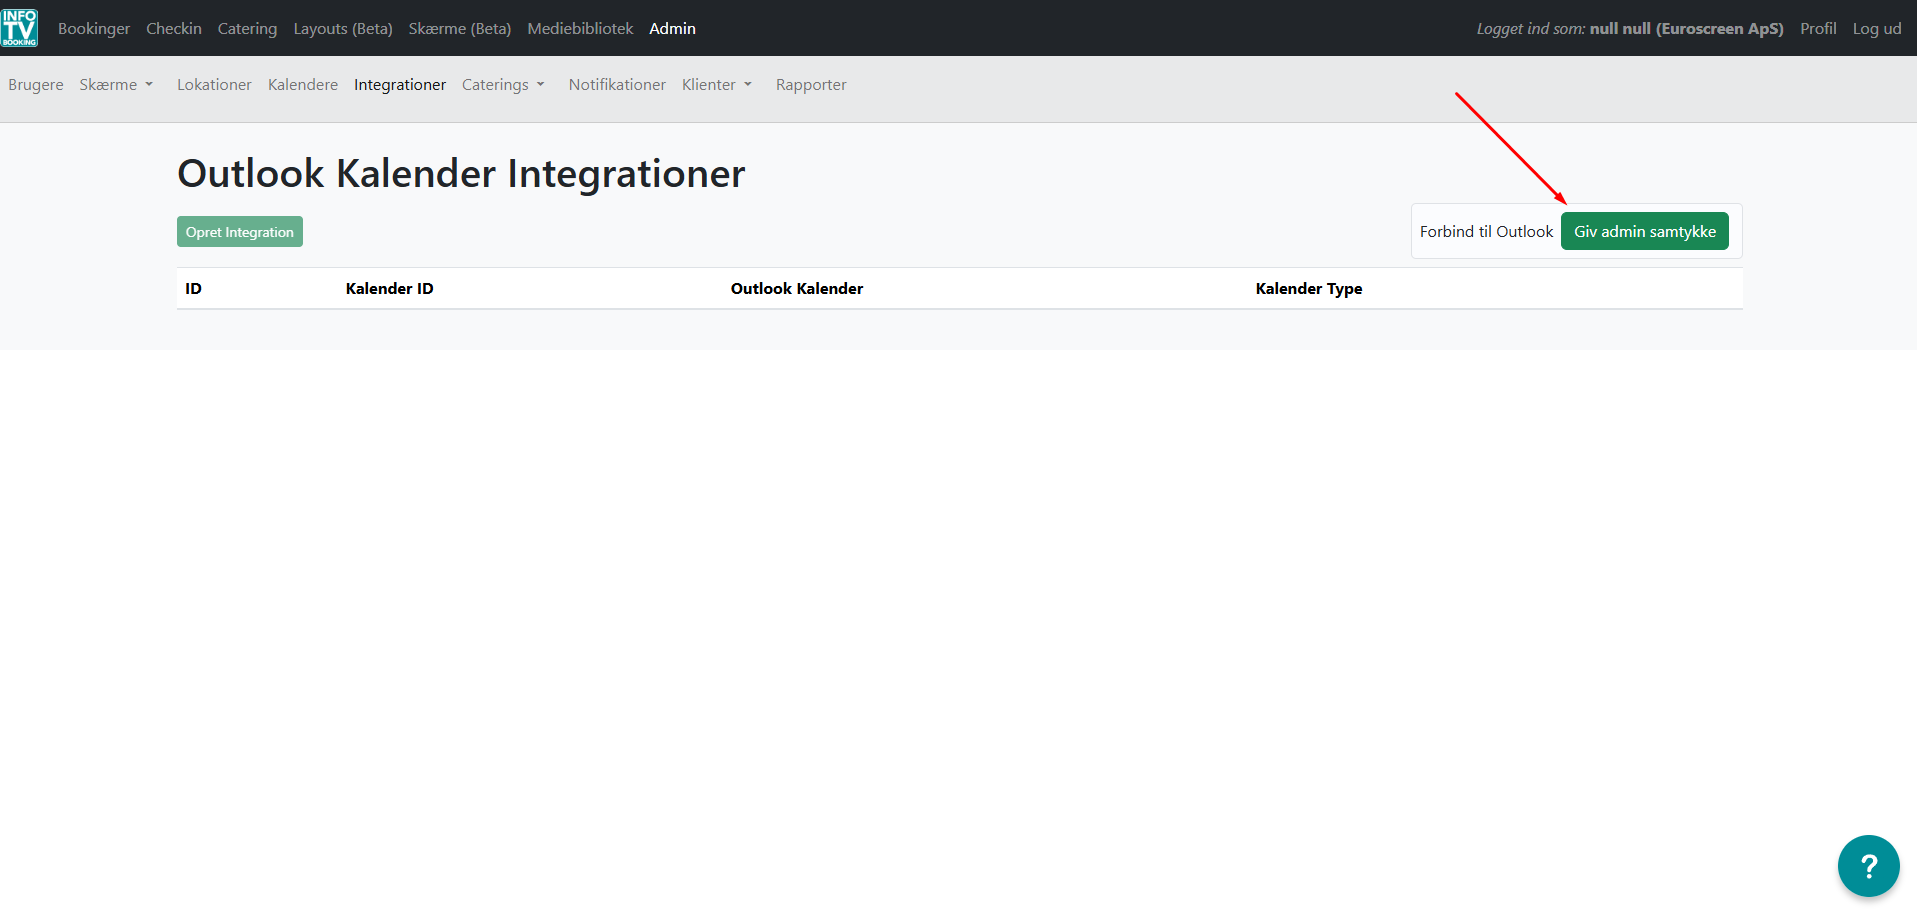Click the Outlook Kalender column header
The image size is (1917, 916).
click(797, 289)
